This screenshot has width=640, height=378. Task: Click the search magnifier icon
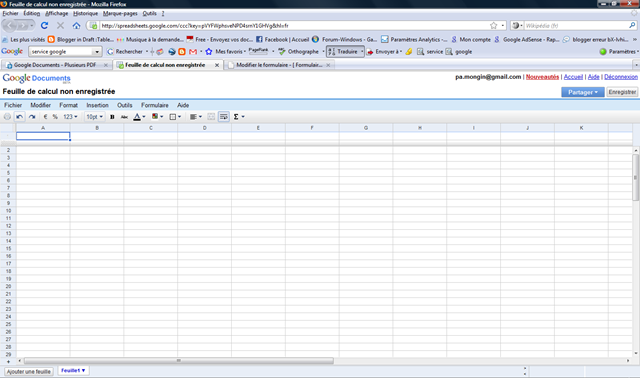point(632,25)
